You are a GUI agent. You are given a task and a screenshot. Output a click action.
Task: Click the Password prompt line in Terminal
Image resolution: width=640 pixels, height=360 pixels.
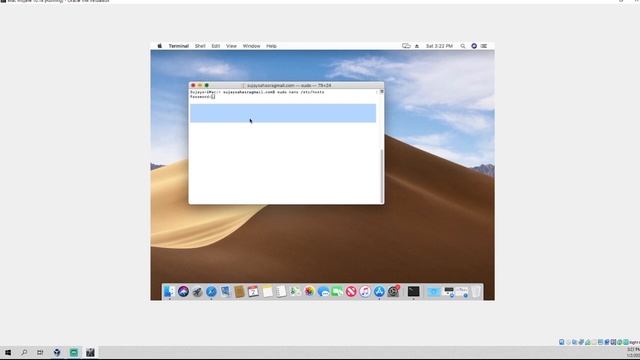point(202,97)
